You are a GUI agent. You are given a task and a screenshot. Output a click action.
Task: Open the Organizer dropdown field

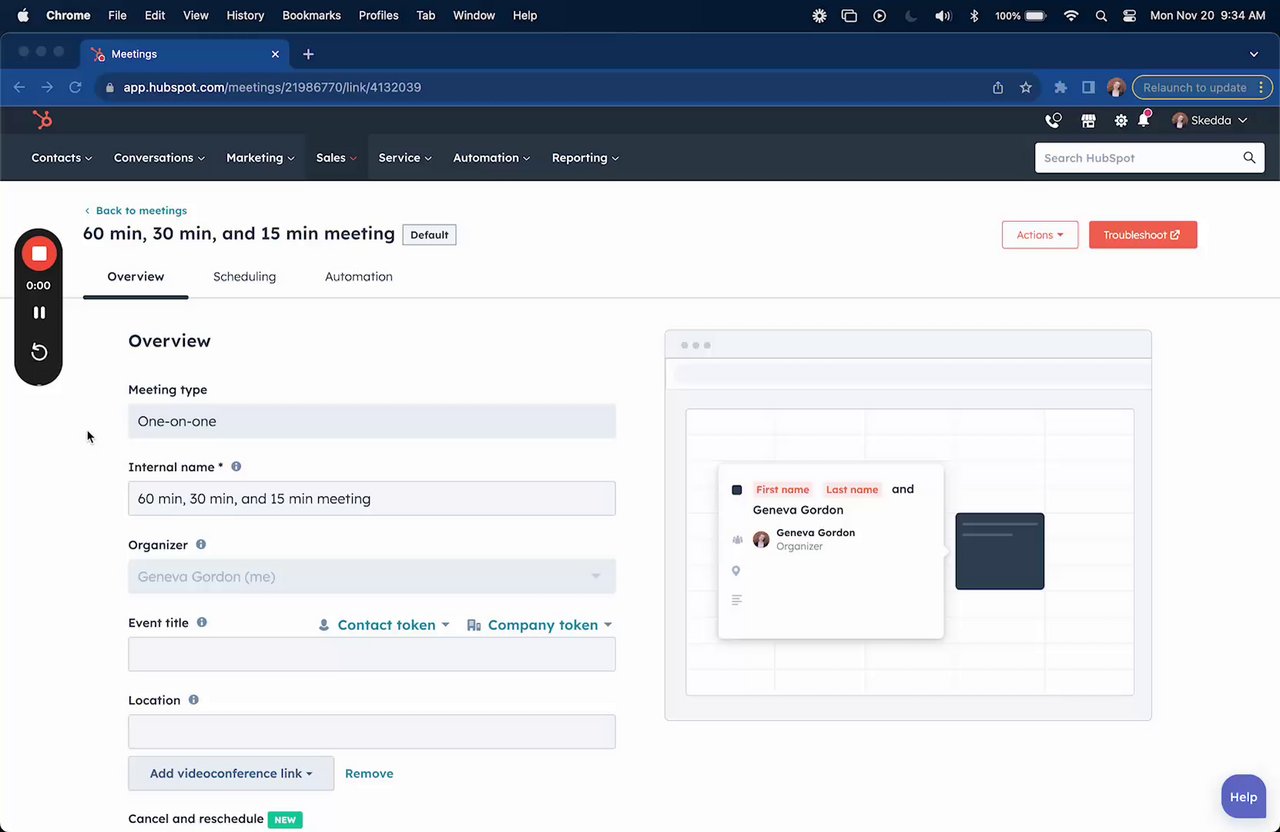tap(372, 577)
